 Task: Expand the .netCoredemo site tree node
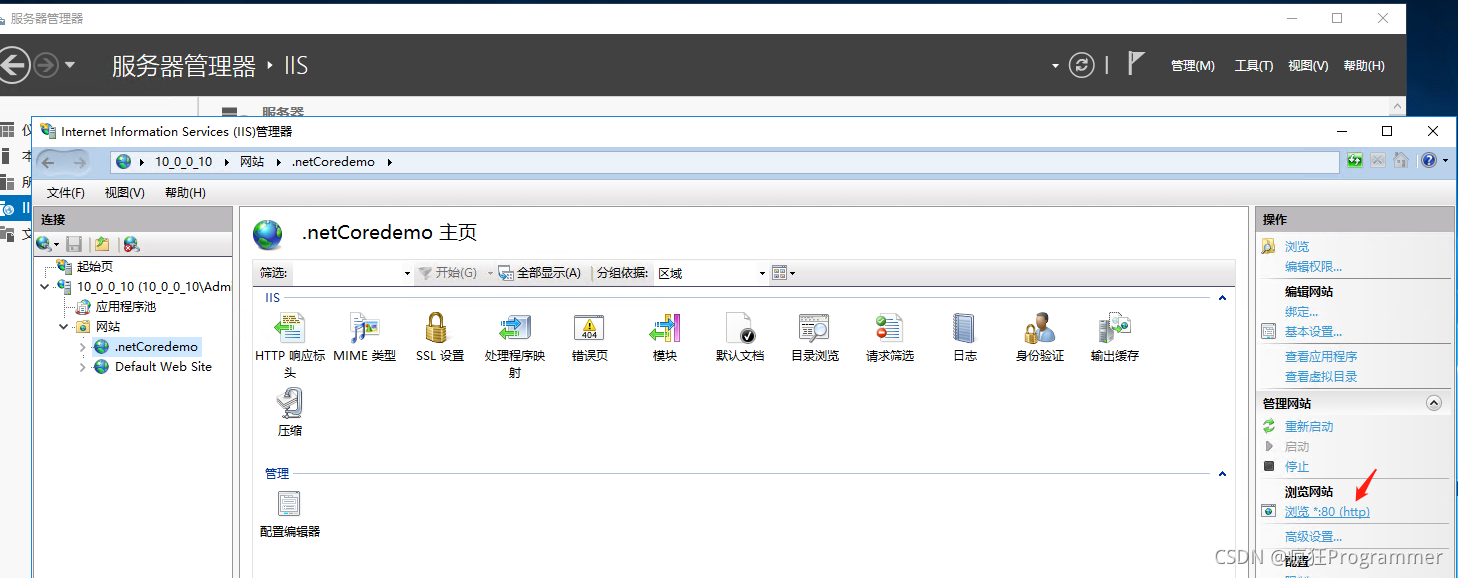pos(83,347)
